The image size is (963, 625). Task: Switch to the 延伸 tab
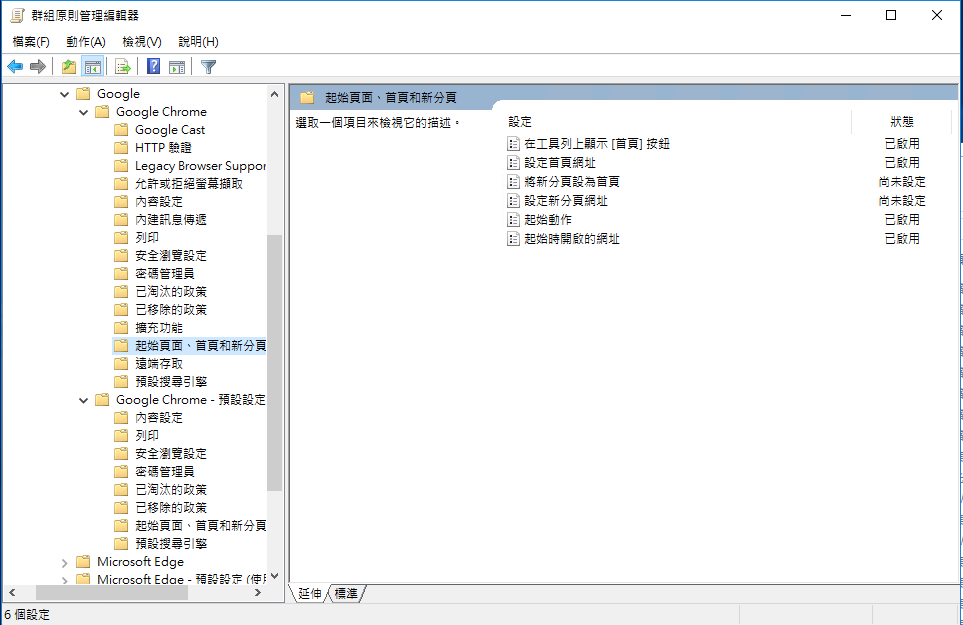point(310,593)
